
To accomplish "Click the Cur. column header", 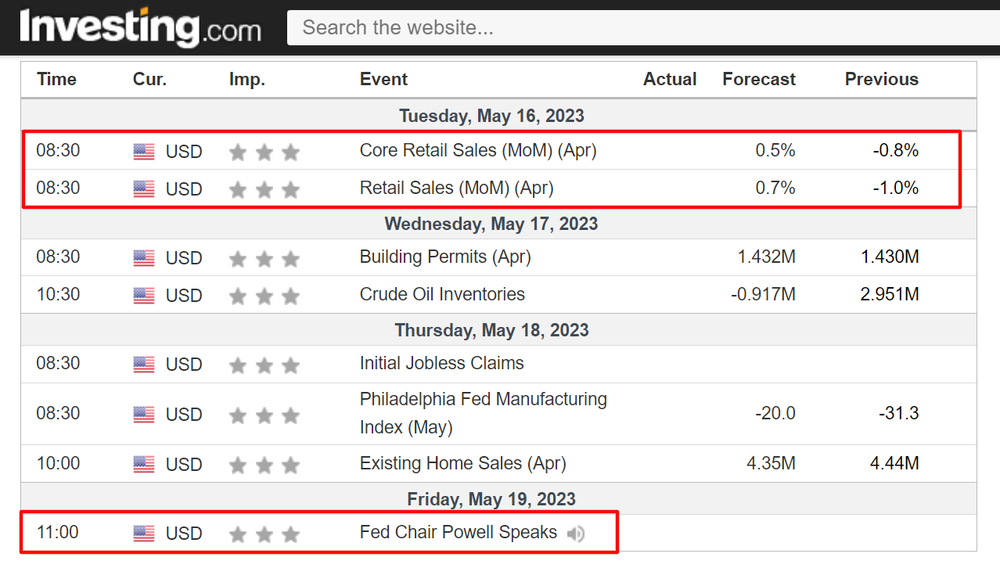I will [150, 79].
